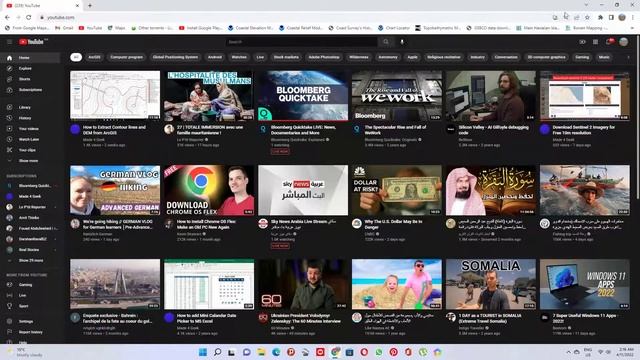Go to Home in the sidebar
The width and height of the screenshot is (640, 360).
pyautogui.click(x=31, y=58)
